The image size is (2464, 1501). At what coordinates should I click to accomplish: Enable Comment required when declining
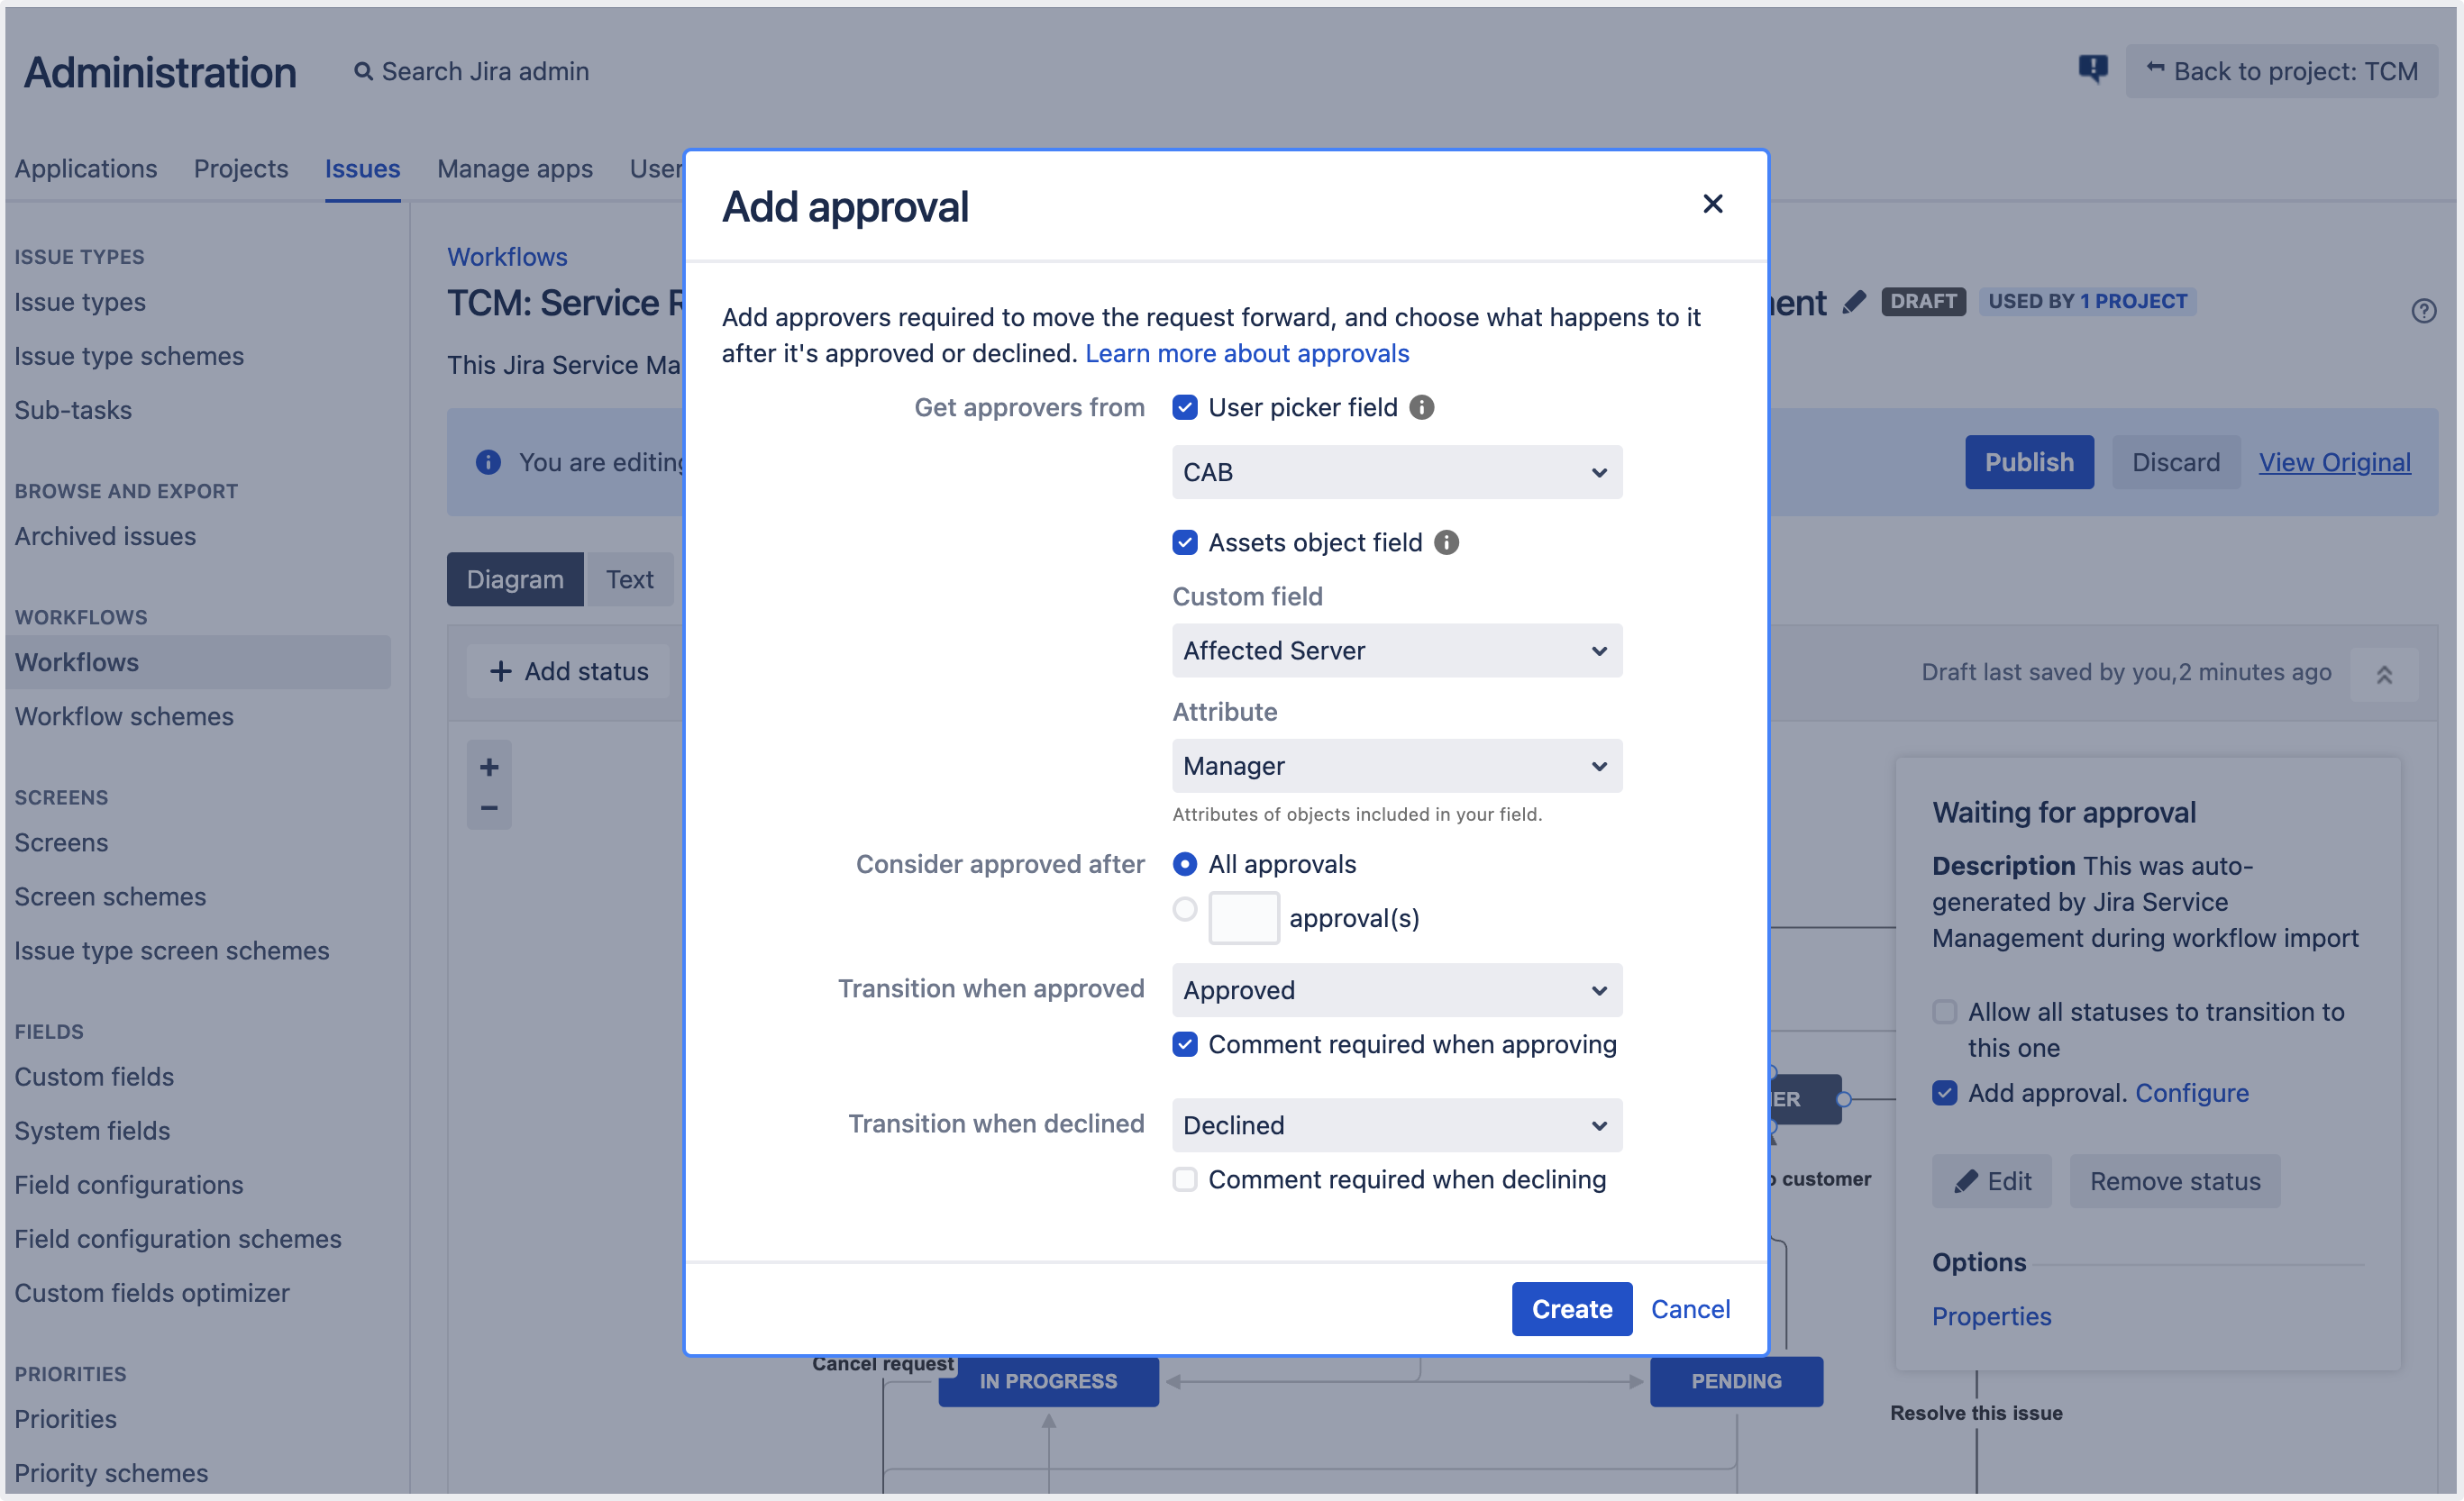click(1185, 1179)
